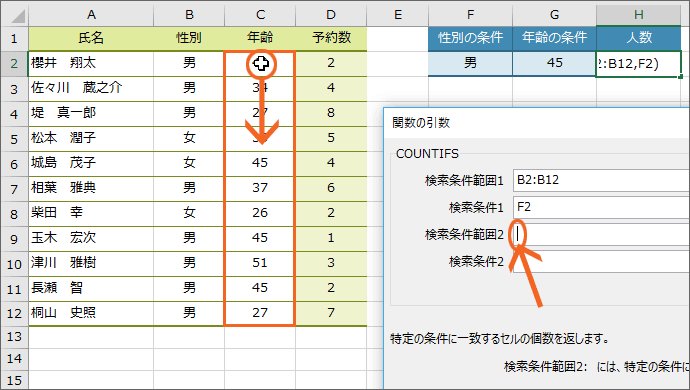This screenshot has width=690, height=390.
Task: Select row 5 header
Action: pos(14,139)
